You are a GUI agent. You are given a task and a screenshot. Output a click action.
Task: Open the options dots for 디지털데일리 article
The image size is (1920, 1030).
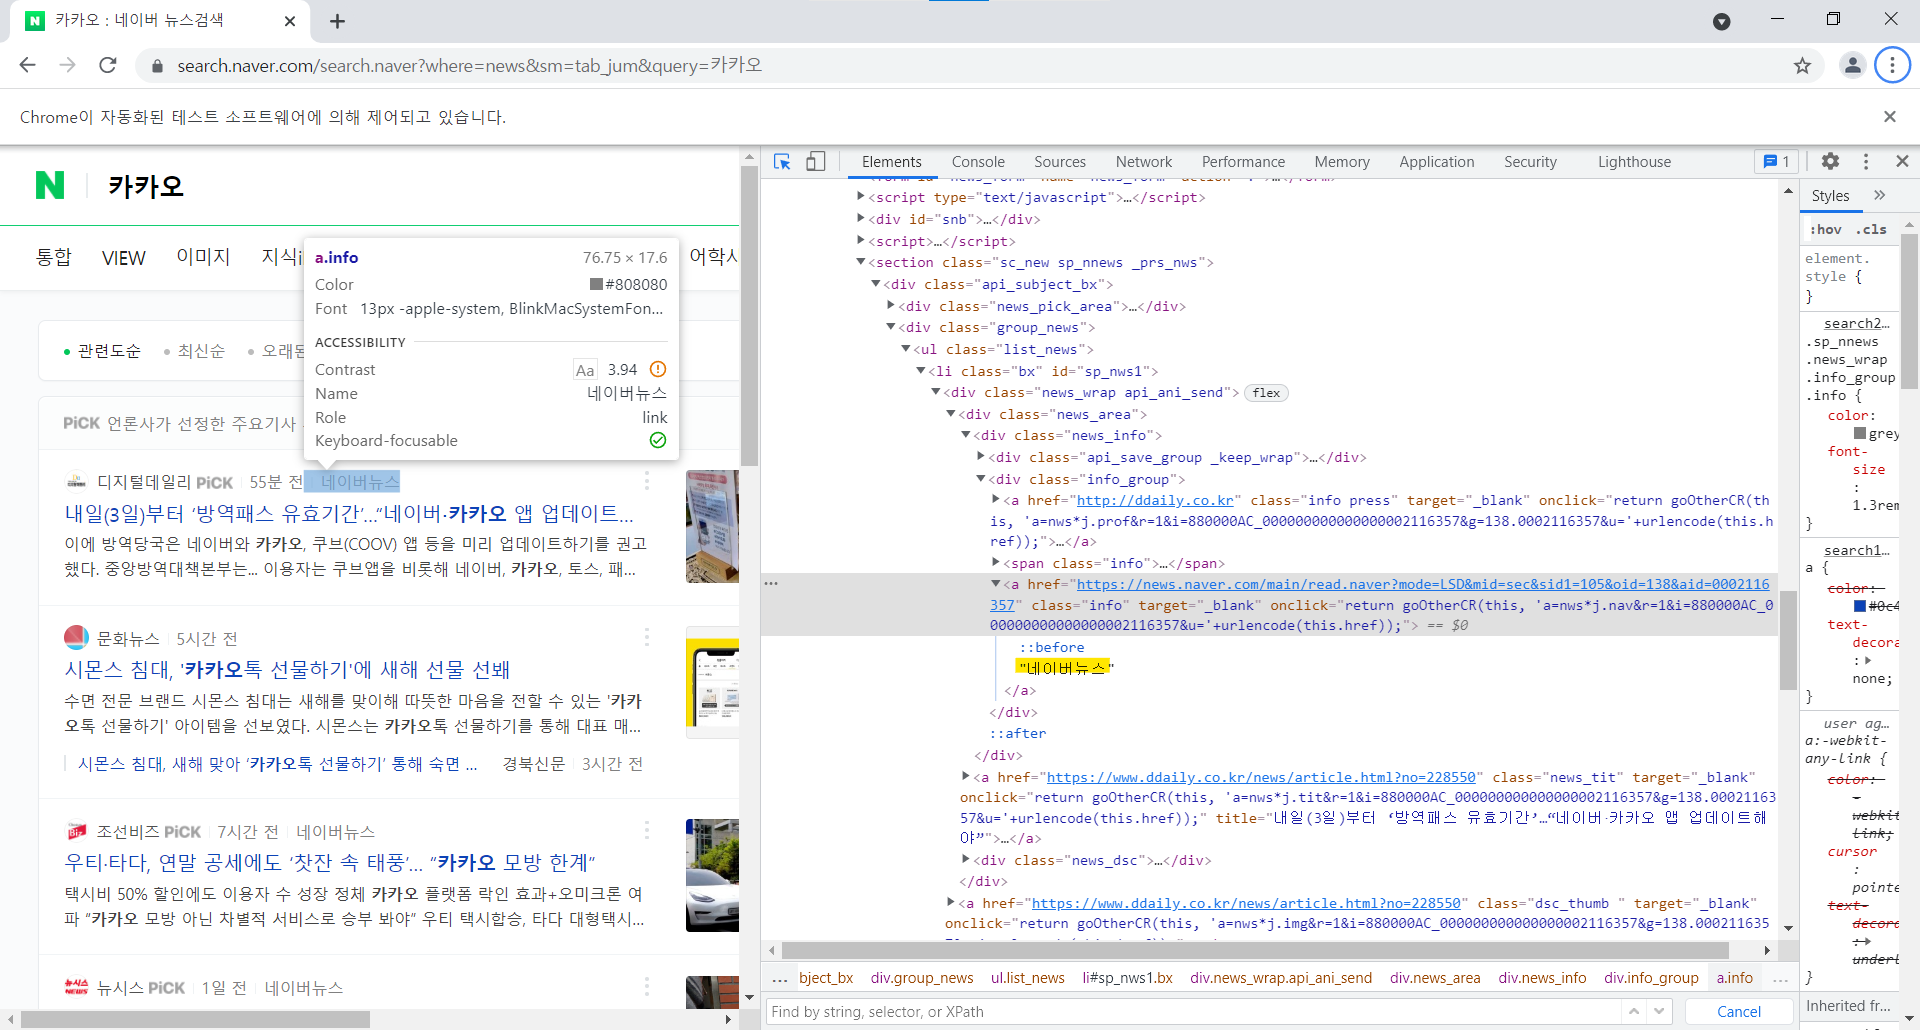(x=647, y=481)
